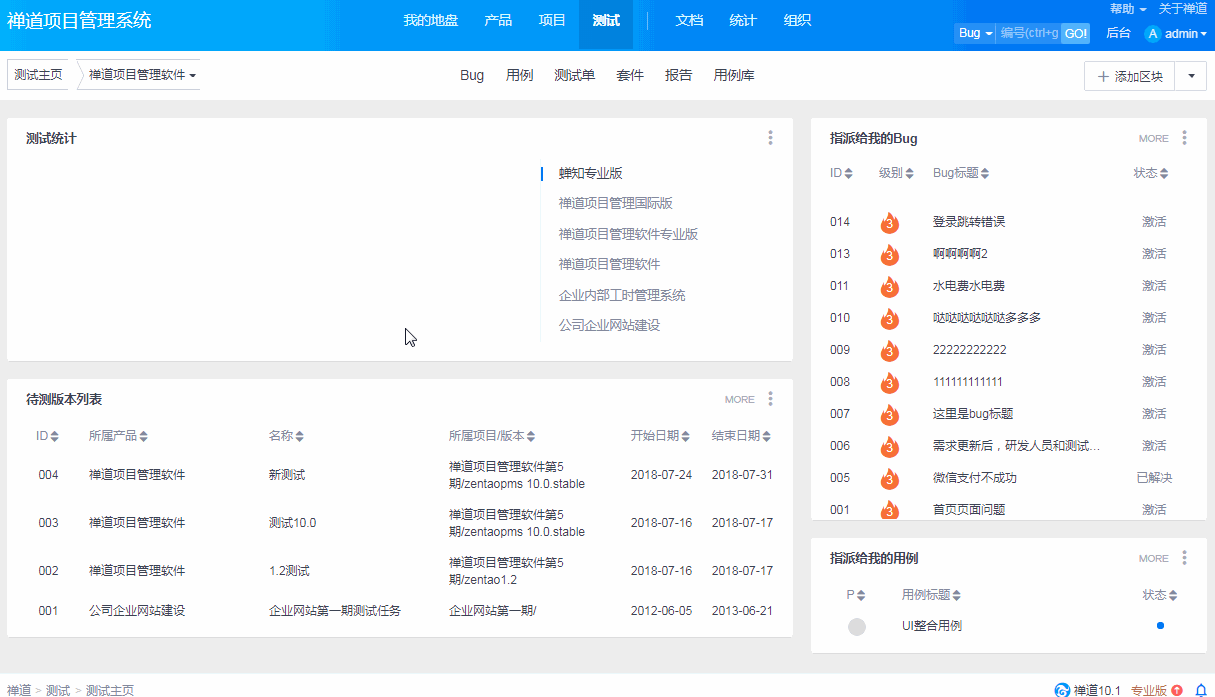Open the 用例库 submenu item
Image resolution: width=1215 pixels, height=697 pixels.
734,75
